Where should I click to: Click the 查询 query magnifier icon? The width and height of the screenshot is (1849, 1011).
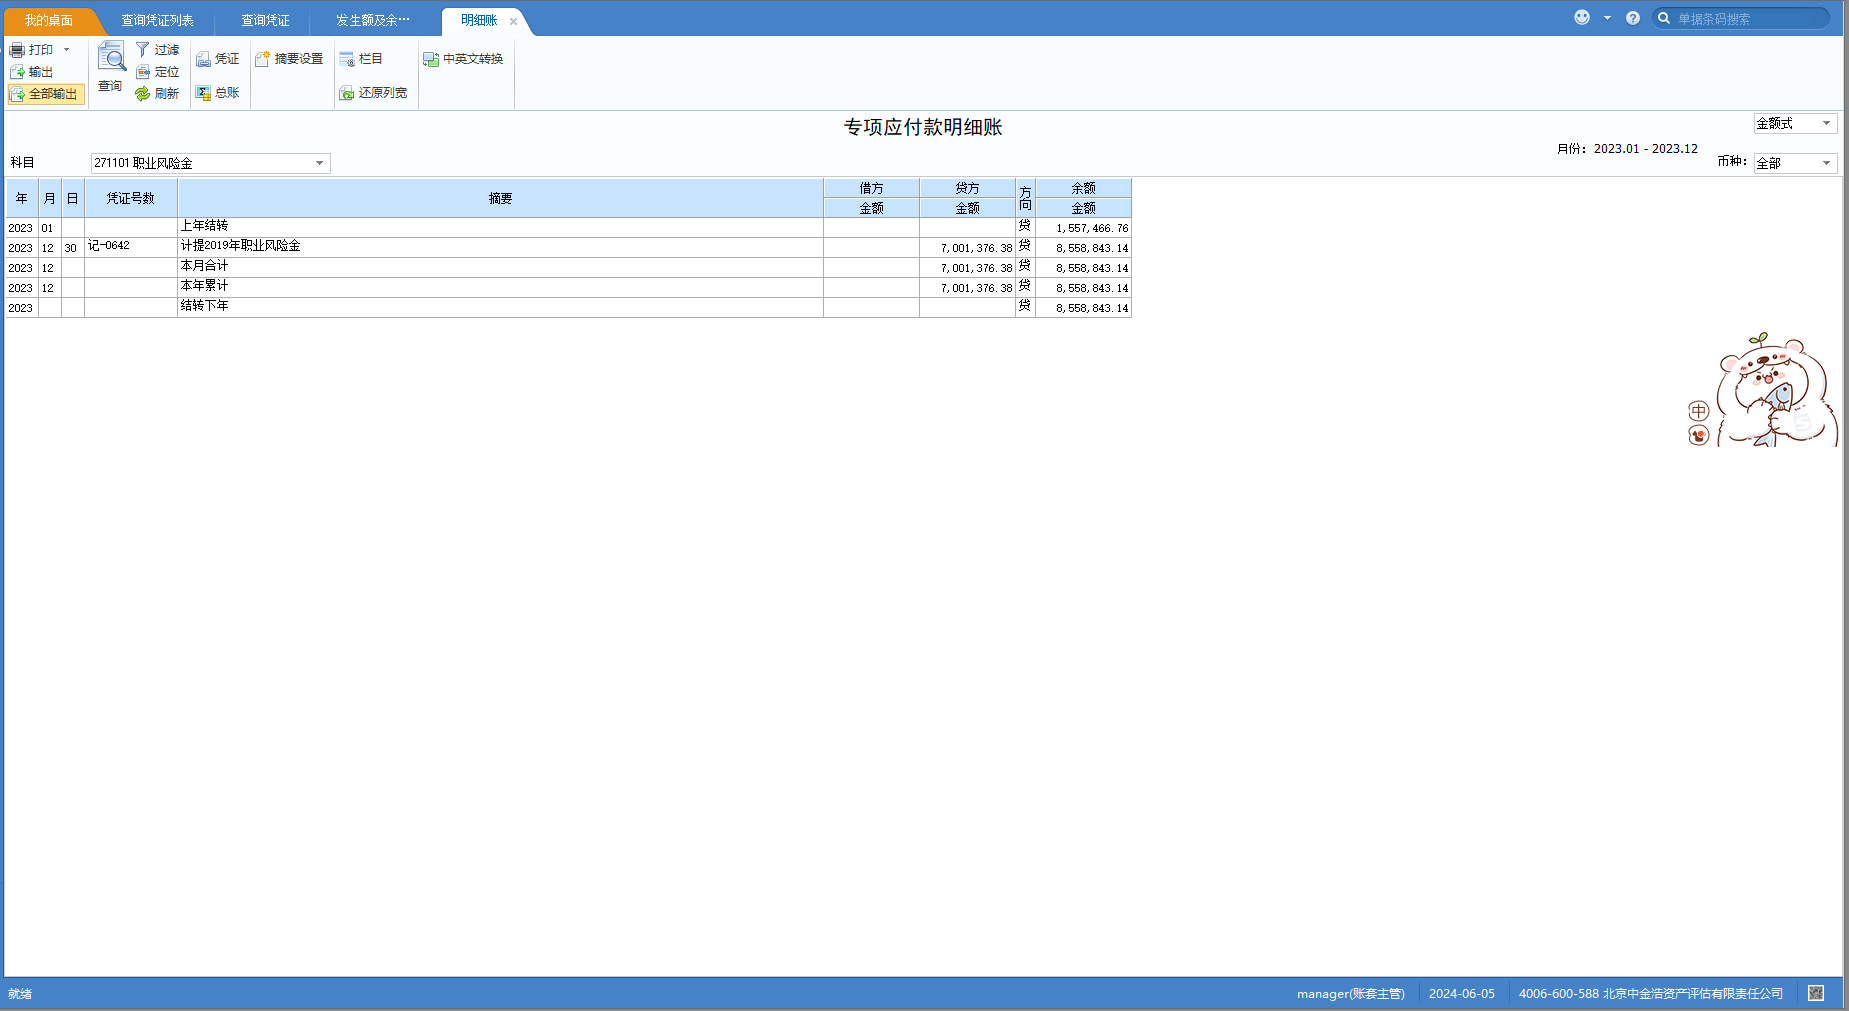click(111, 57)
